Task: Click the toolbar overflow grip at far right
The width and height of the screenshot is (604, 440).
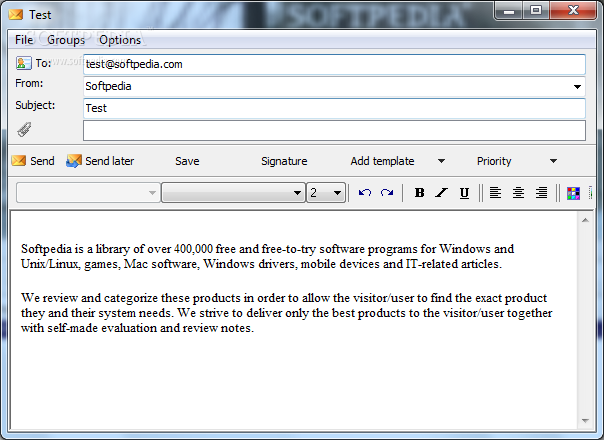Action: pos(591,193)
